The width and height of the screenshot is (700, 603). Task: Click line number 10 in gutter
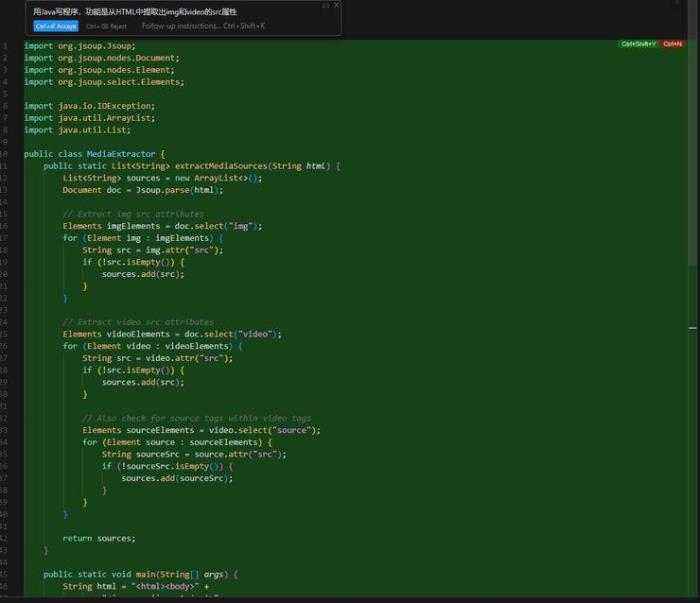pyautogui.click(x=4, y=154)
